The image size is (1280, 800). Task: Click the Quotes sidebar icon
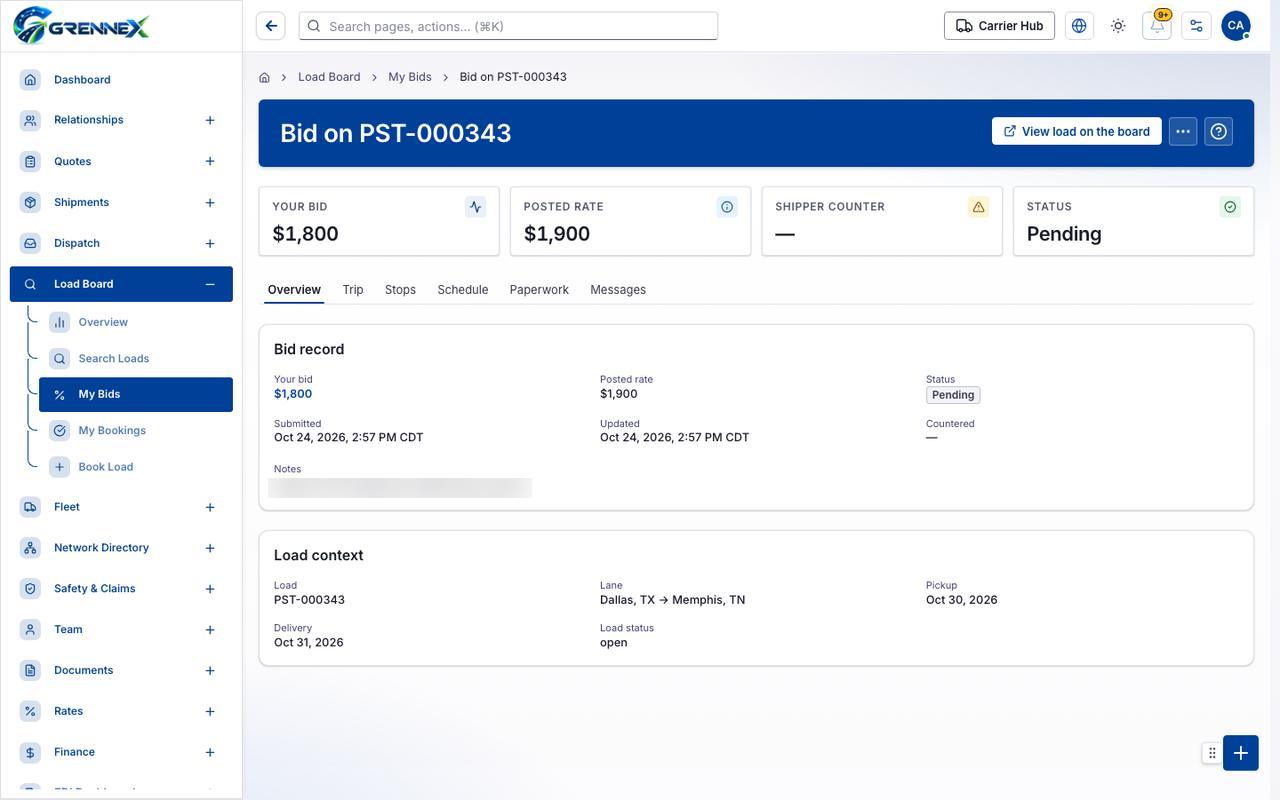click(30, 161)
